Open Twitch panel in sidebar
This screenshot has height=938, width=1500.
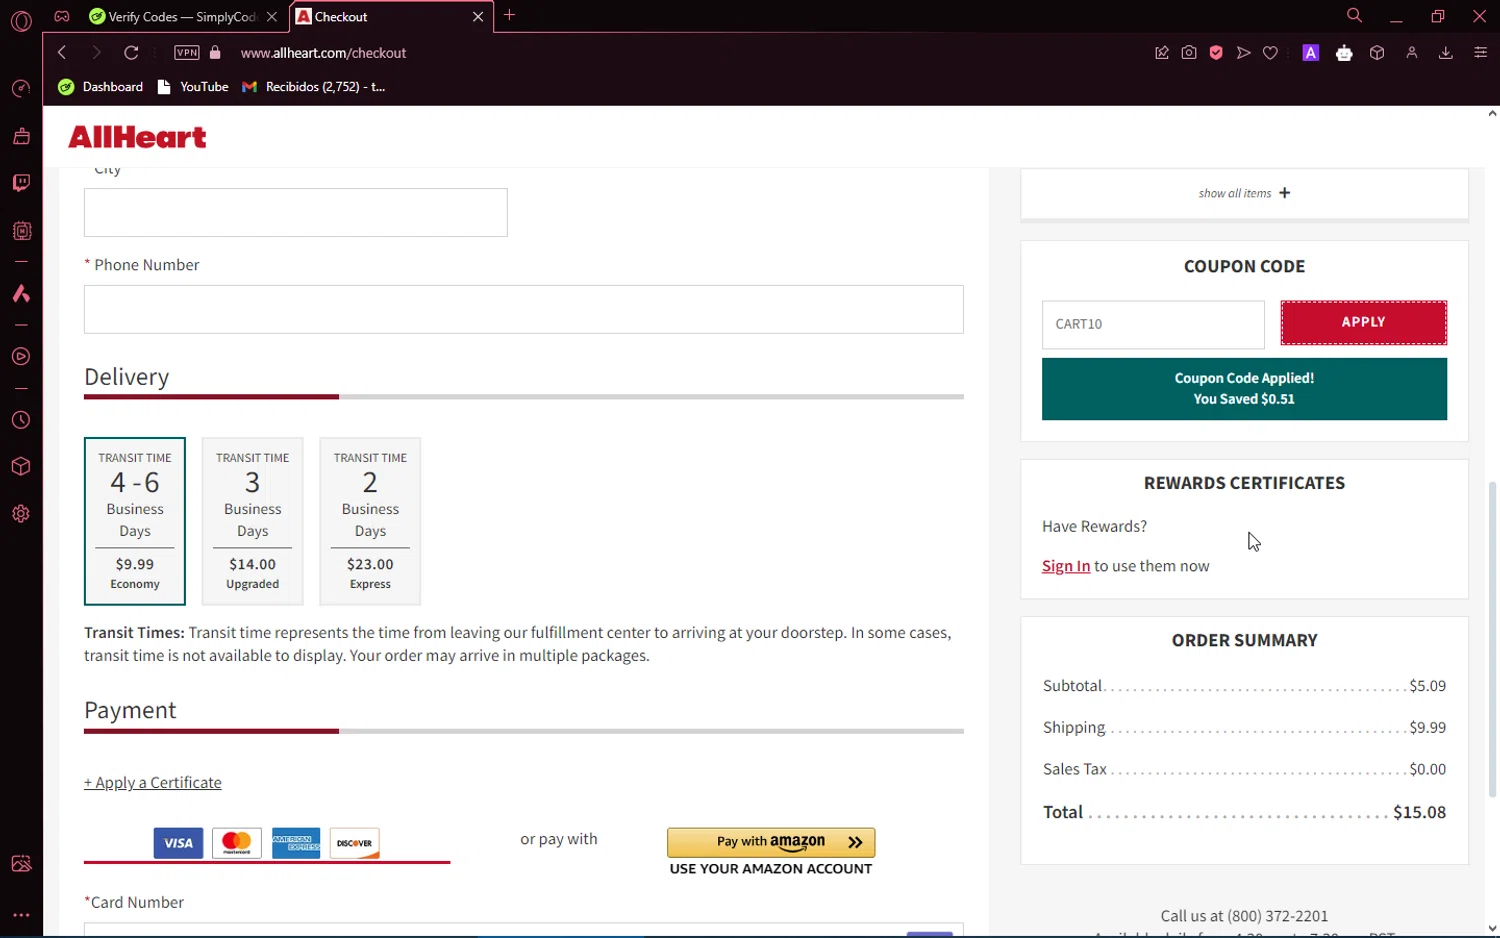[x=21, y=183]
